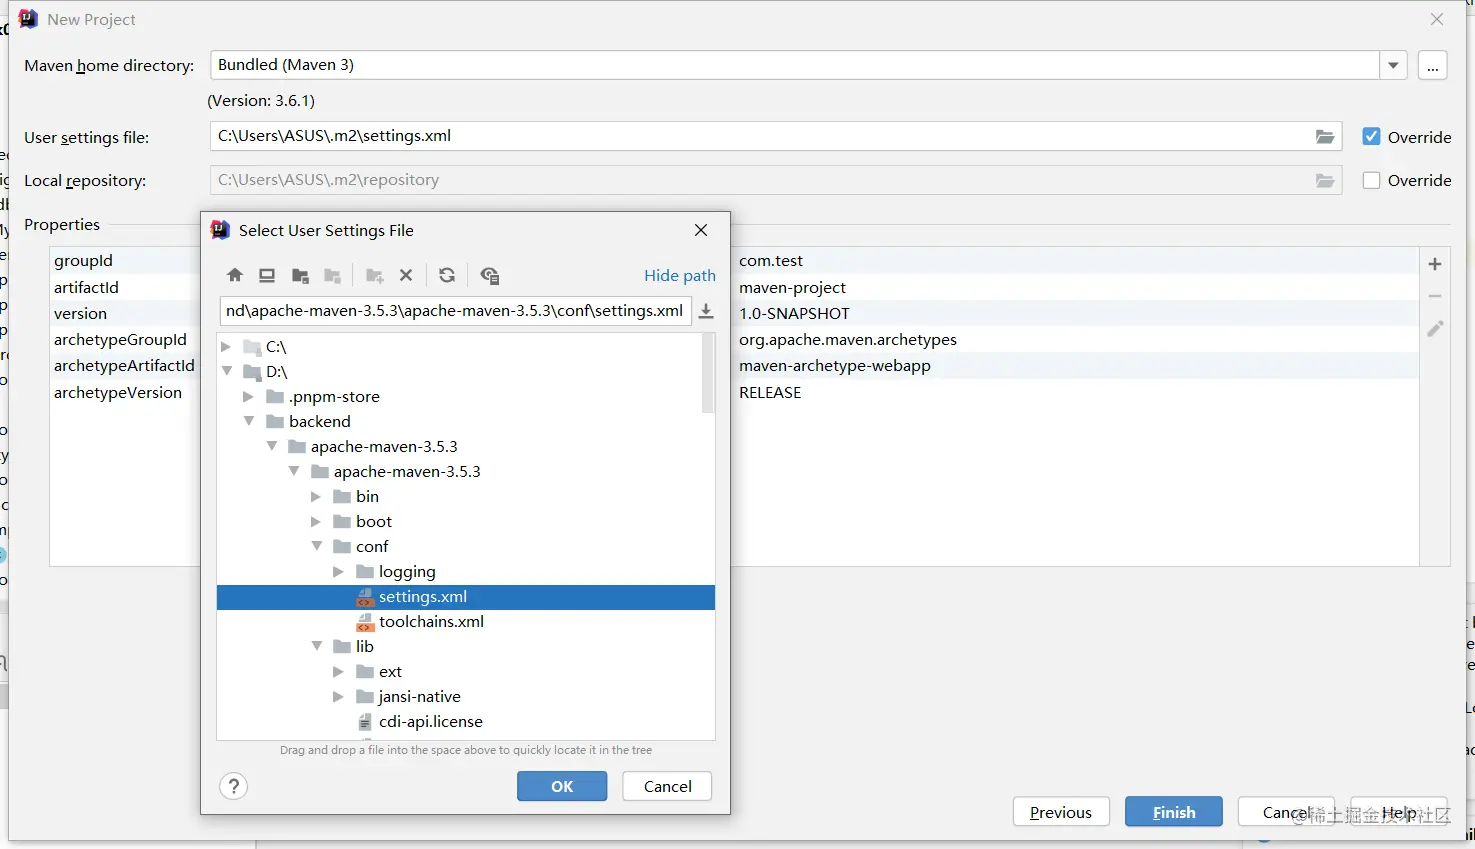Screen dimensions: 1475x849
Task: Toggle show hidden files and directories
Action: point(489,276)
